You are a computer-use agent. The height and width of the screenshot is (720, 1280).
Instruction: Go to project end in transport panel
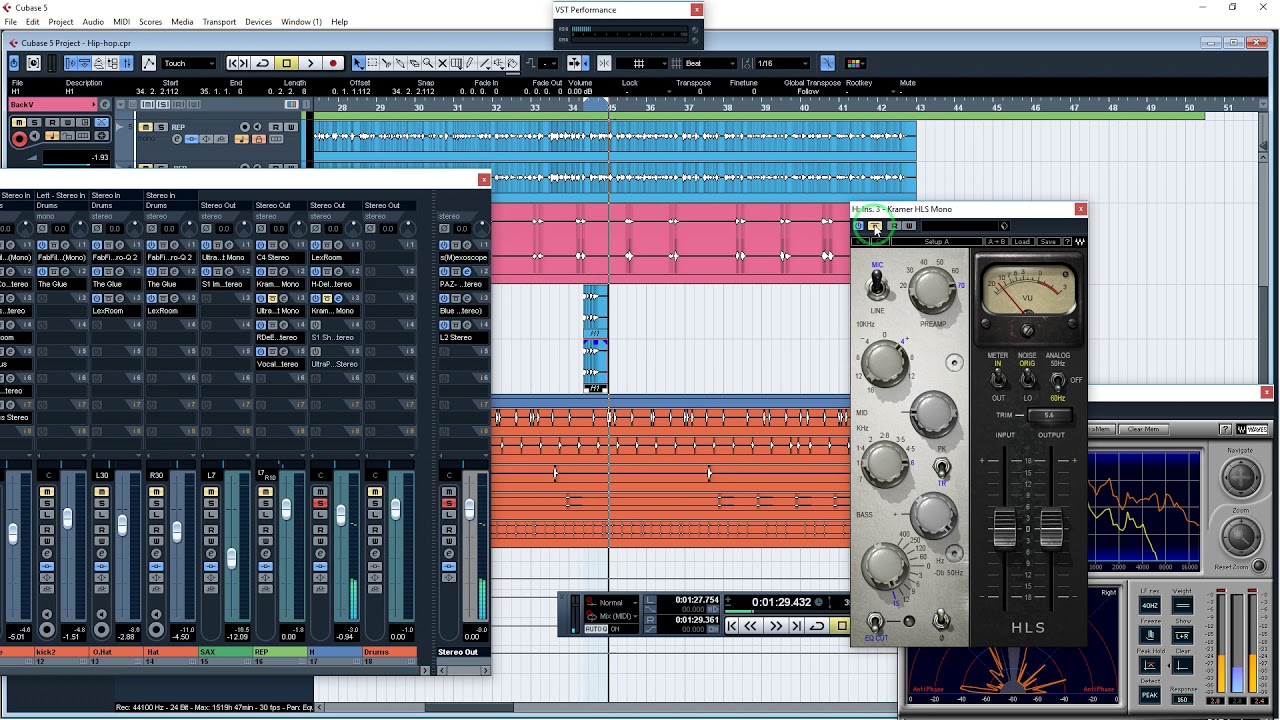[796, 626]
